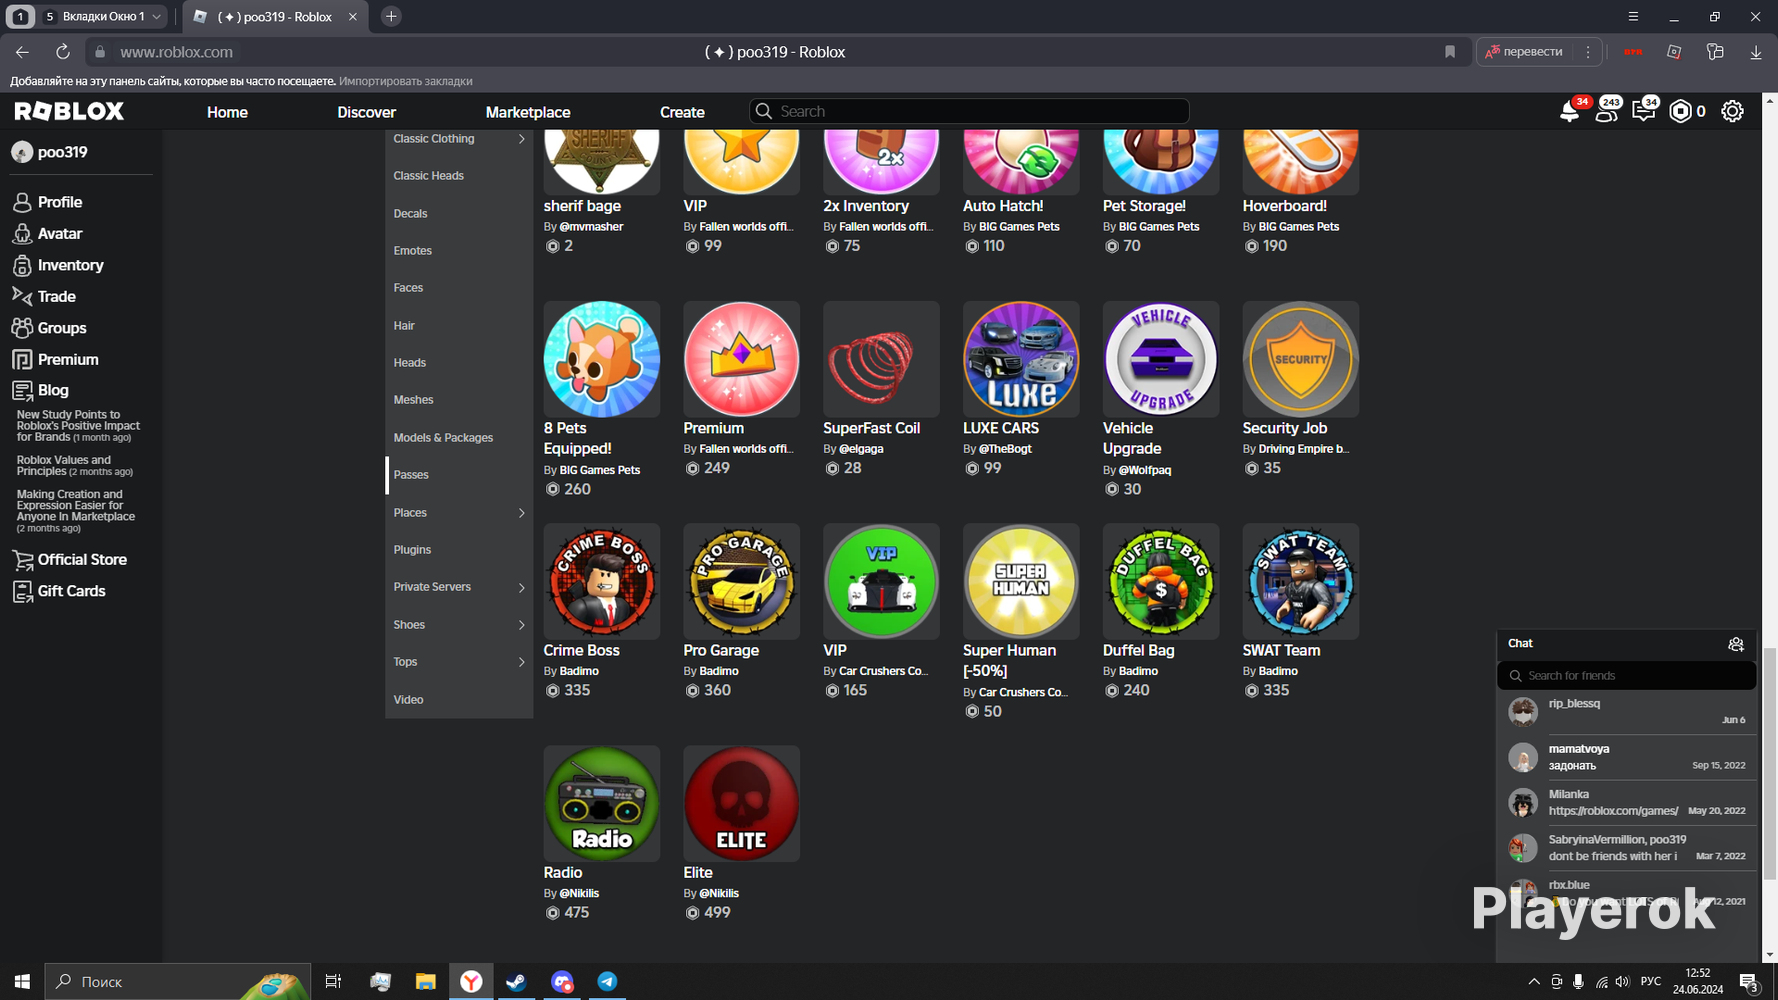Open the Create tab
This screenshot has width=1778, height=1000.
682,112
